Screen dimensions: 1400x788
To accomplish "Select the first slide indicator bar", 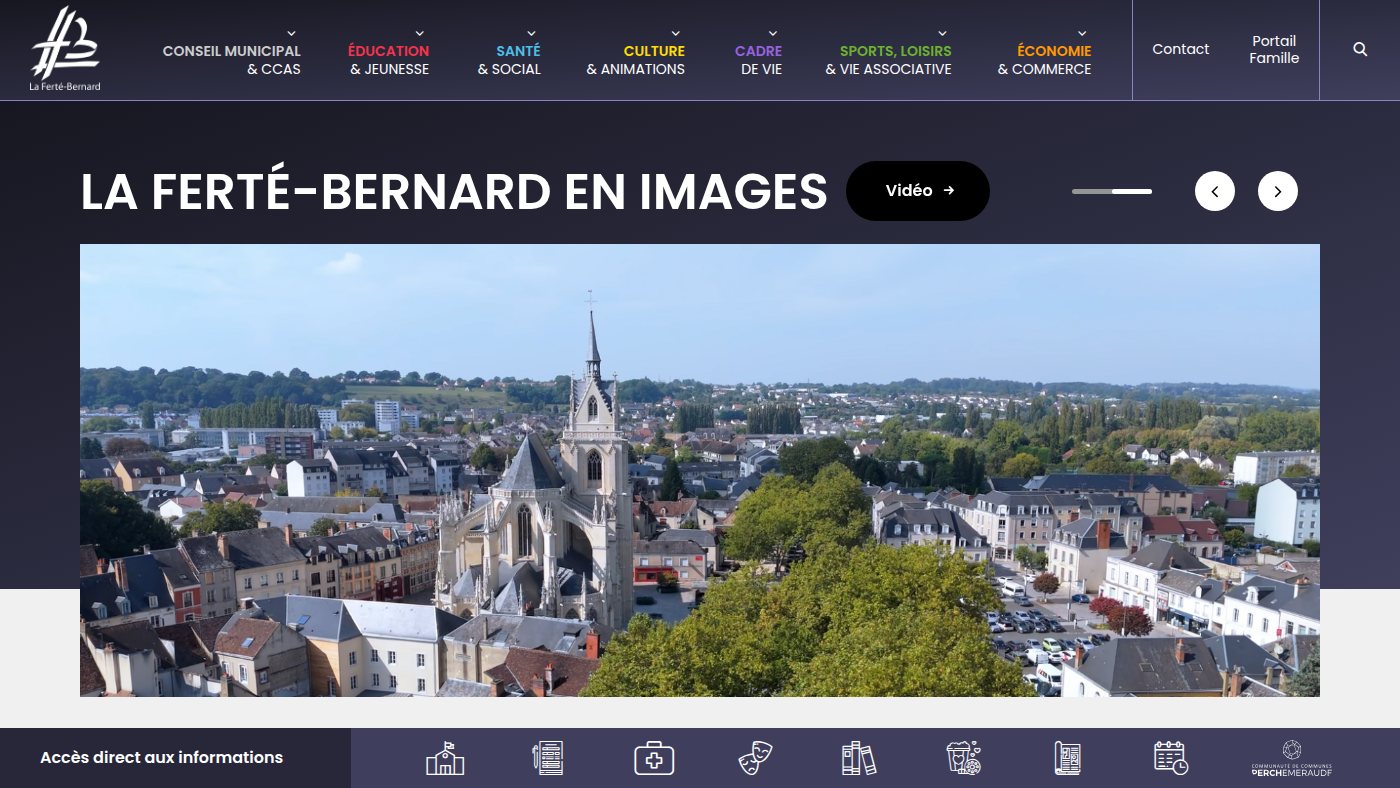I will click(1092, 191).
